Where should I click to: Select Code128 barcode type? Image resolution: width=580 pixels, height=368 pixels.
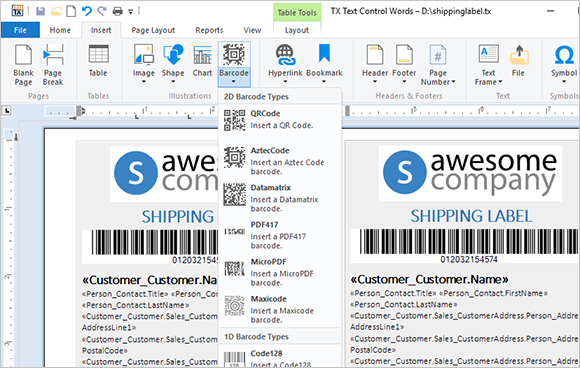[x=280, y=358]
